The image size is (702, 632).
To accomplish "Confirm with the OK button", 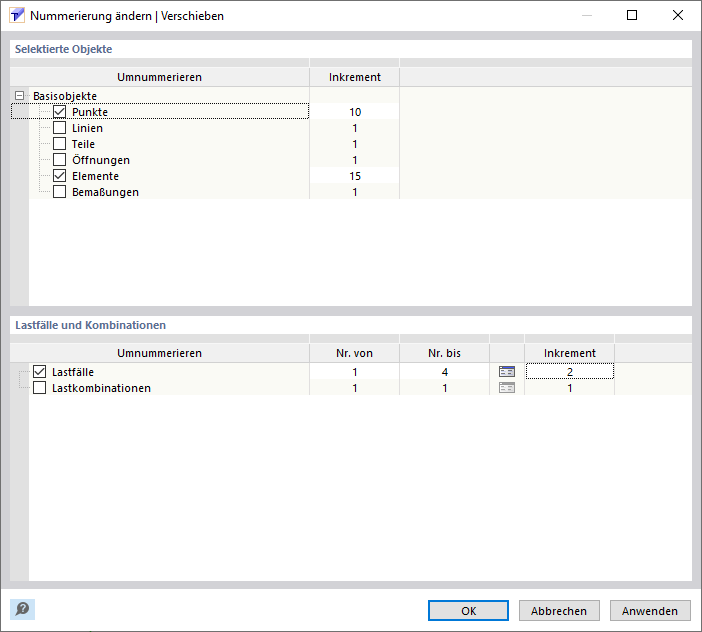I will (468, 611).
